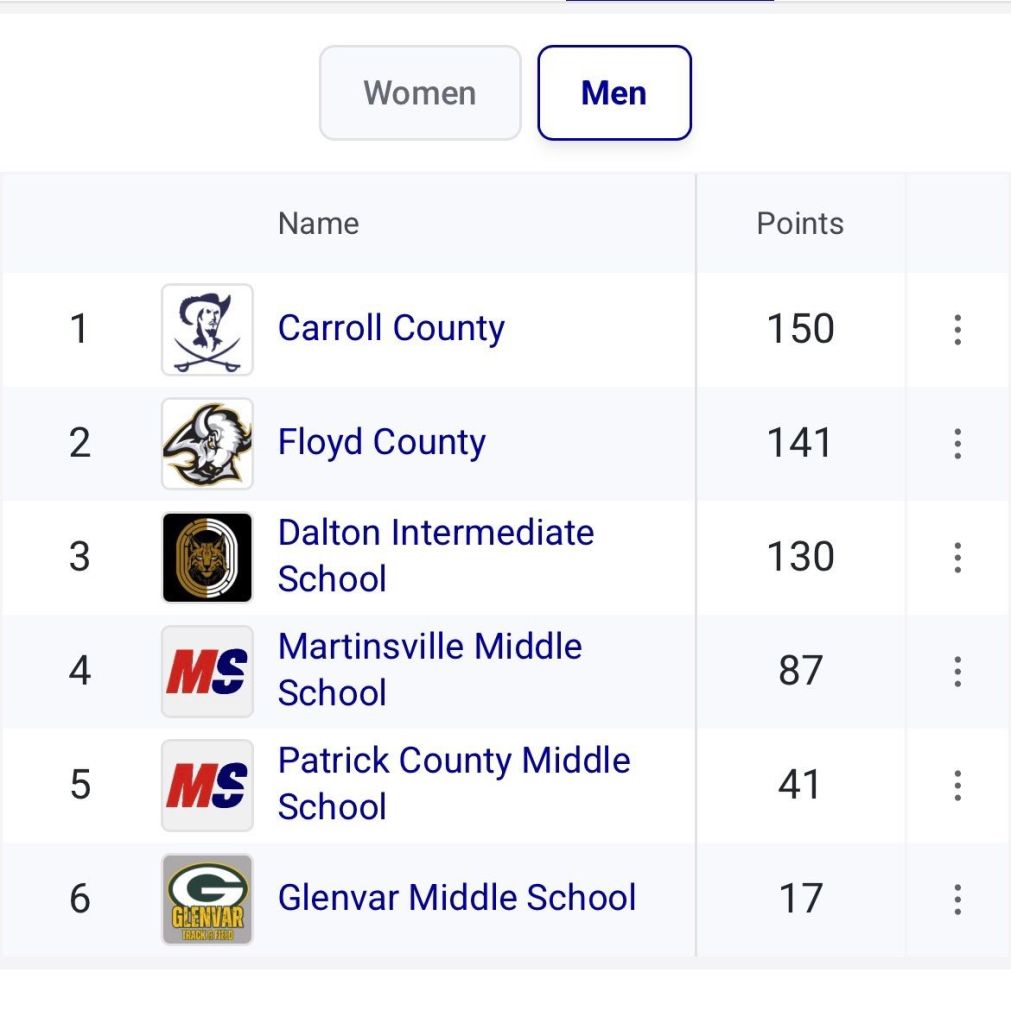1011x1023 pixels.
Task: Open three-dot menu for Martinsville Middle School
Action: [957, 671]
